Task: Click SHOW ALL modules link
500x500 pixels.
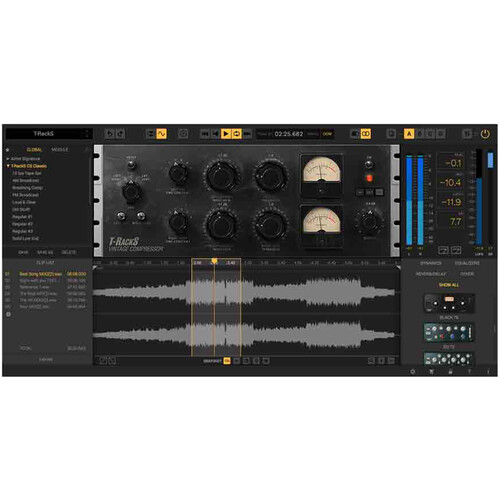Action: tap(449, 285)
